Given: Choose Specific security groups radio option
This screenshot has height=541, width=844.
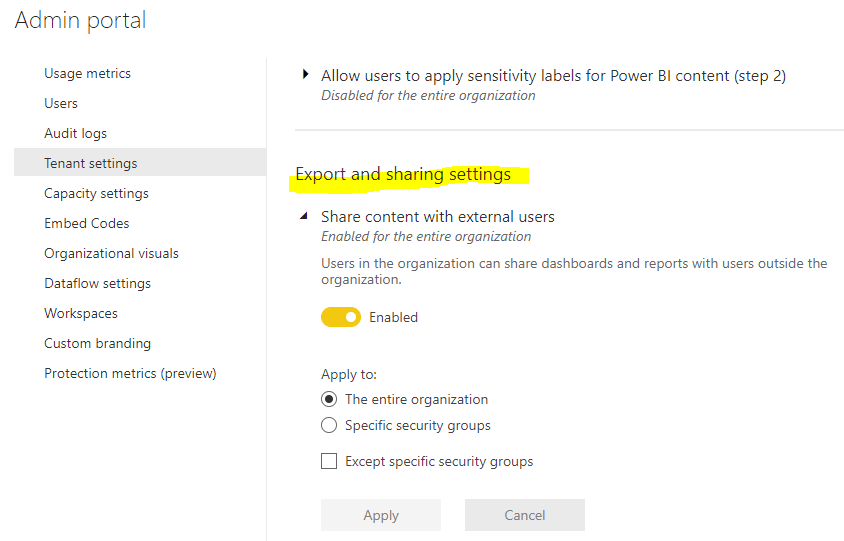Looking at the screenshot, I should (x=330, y=425).
